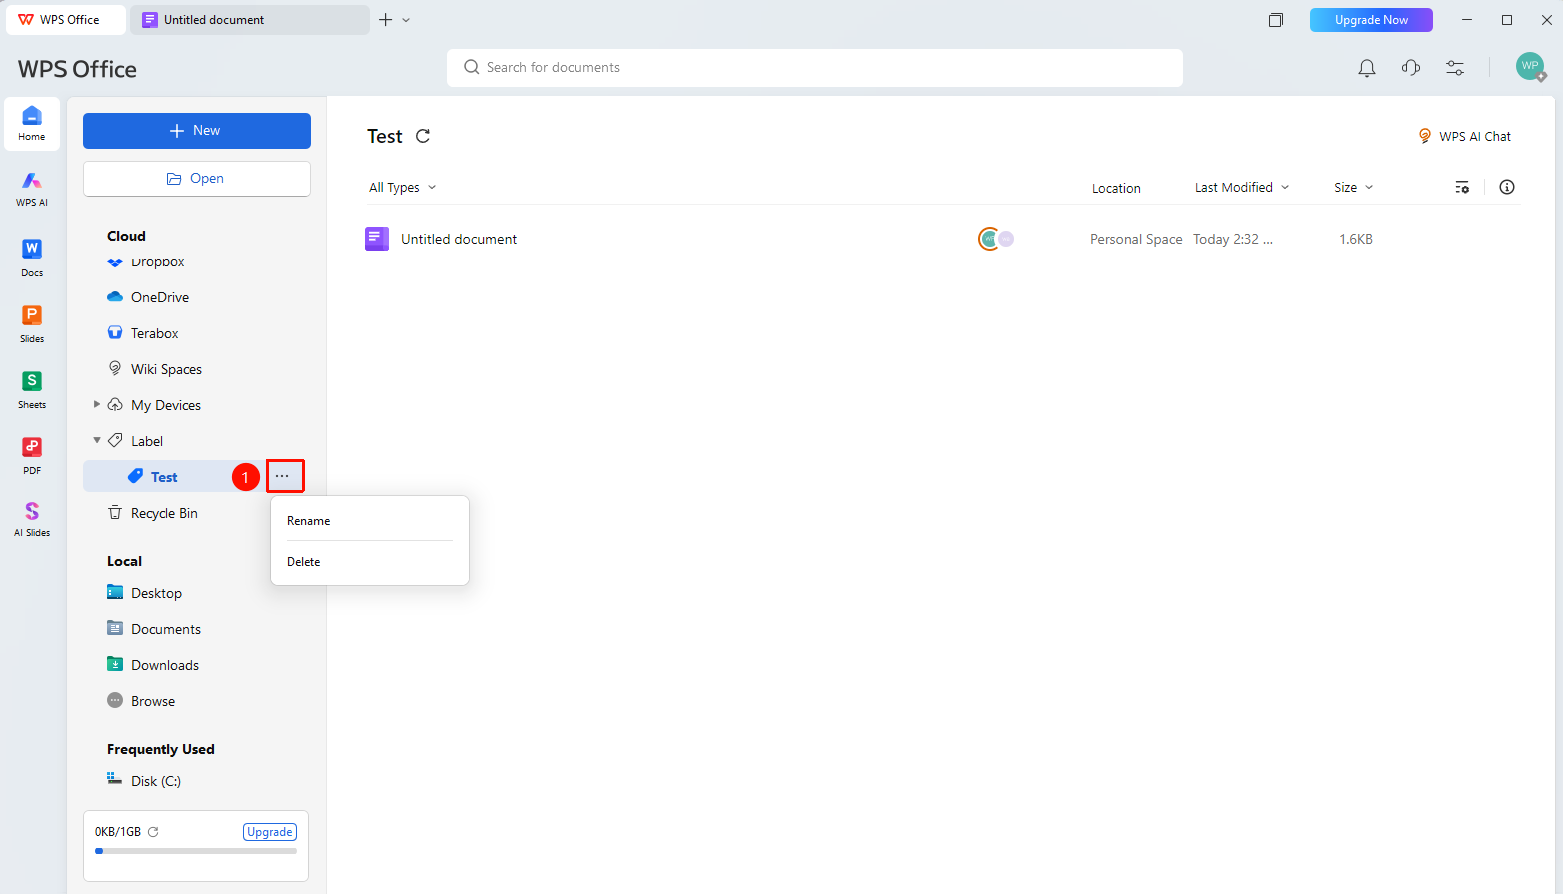Screen dimensions: 1563x894
Task: Click the Search for documents field
Action: (x=815, y=68)
